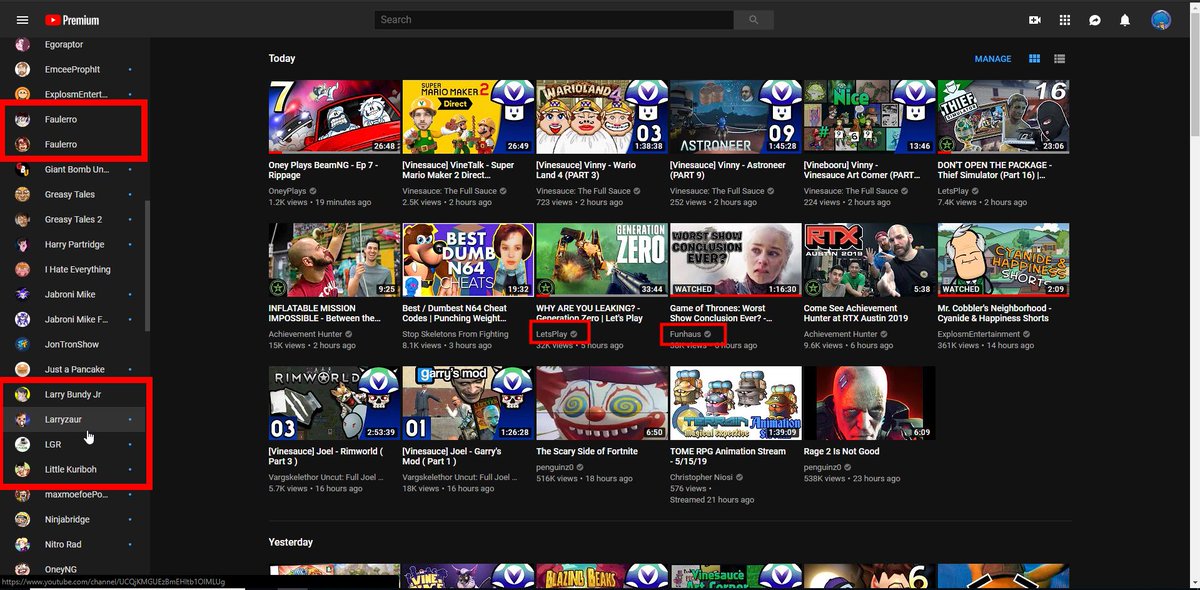The image size is (1200, 590).
Task: Play TOME RPG Animation Stream thumbnail
Action: point(736,403)
